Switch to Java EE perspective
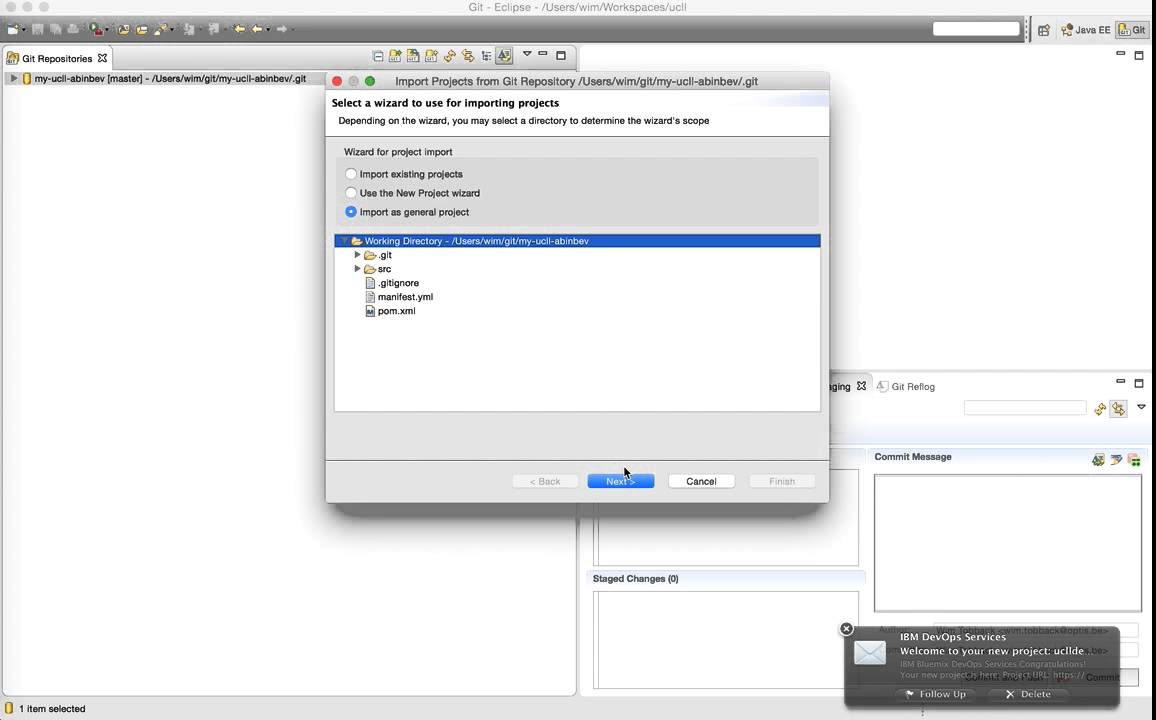 pos(1085,30)
